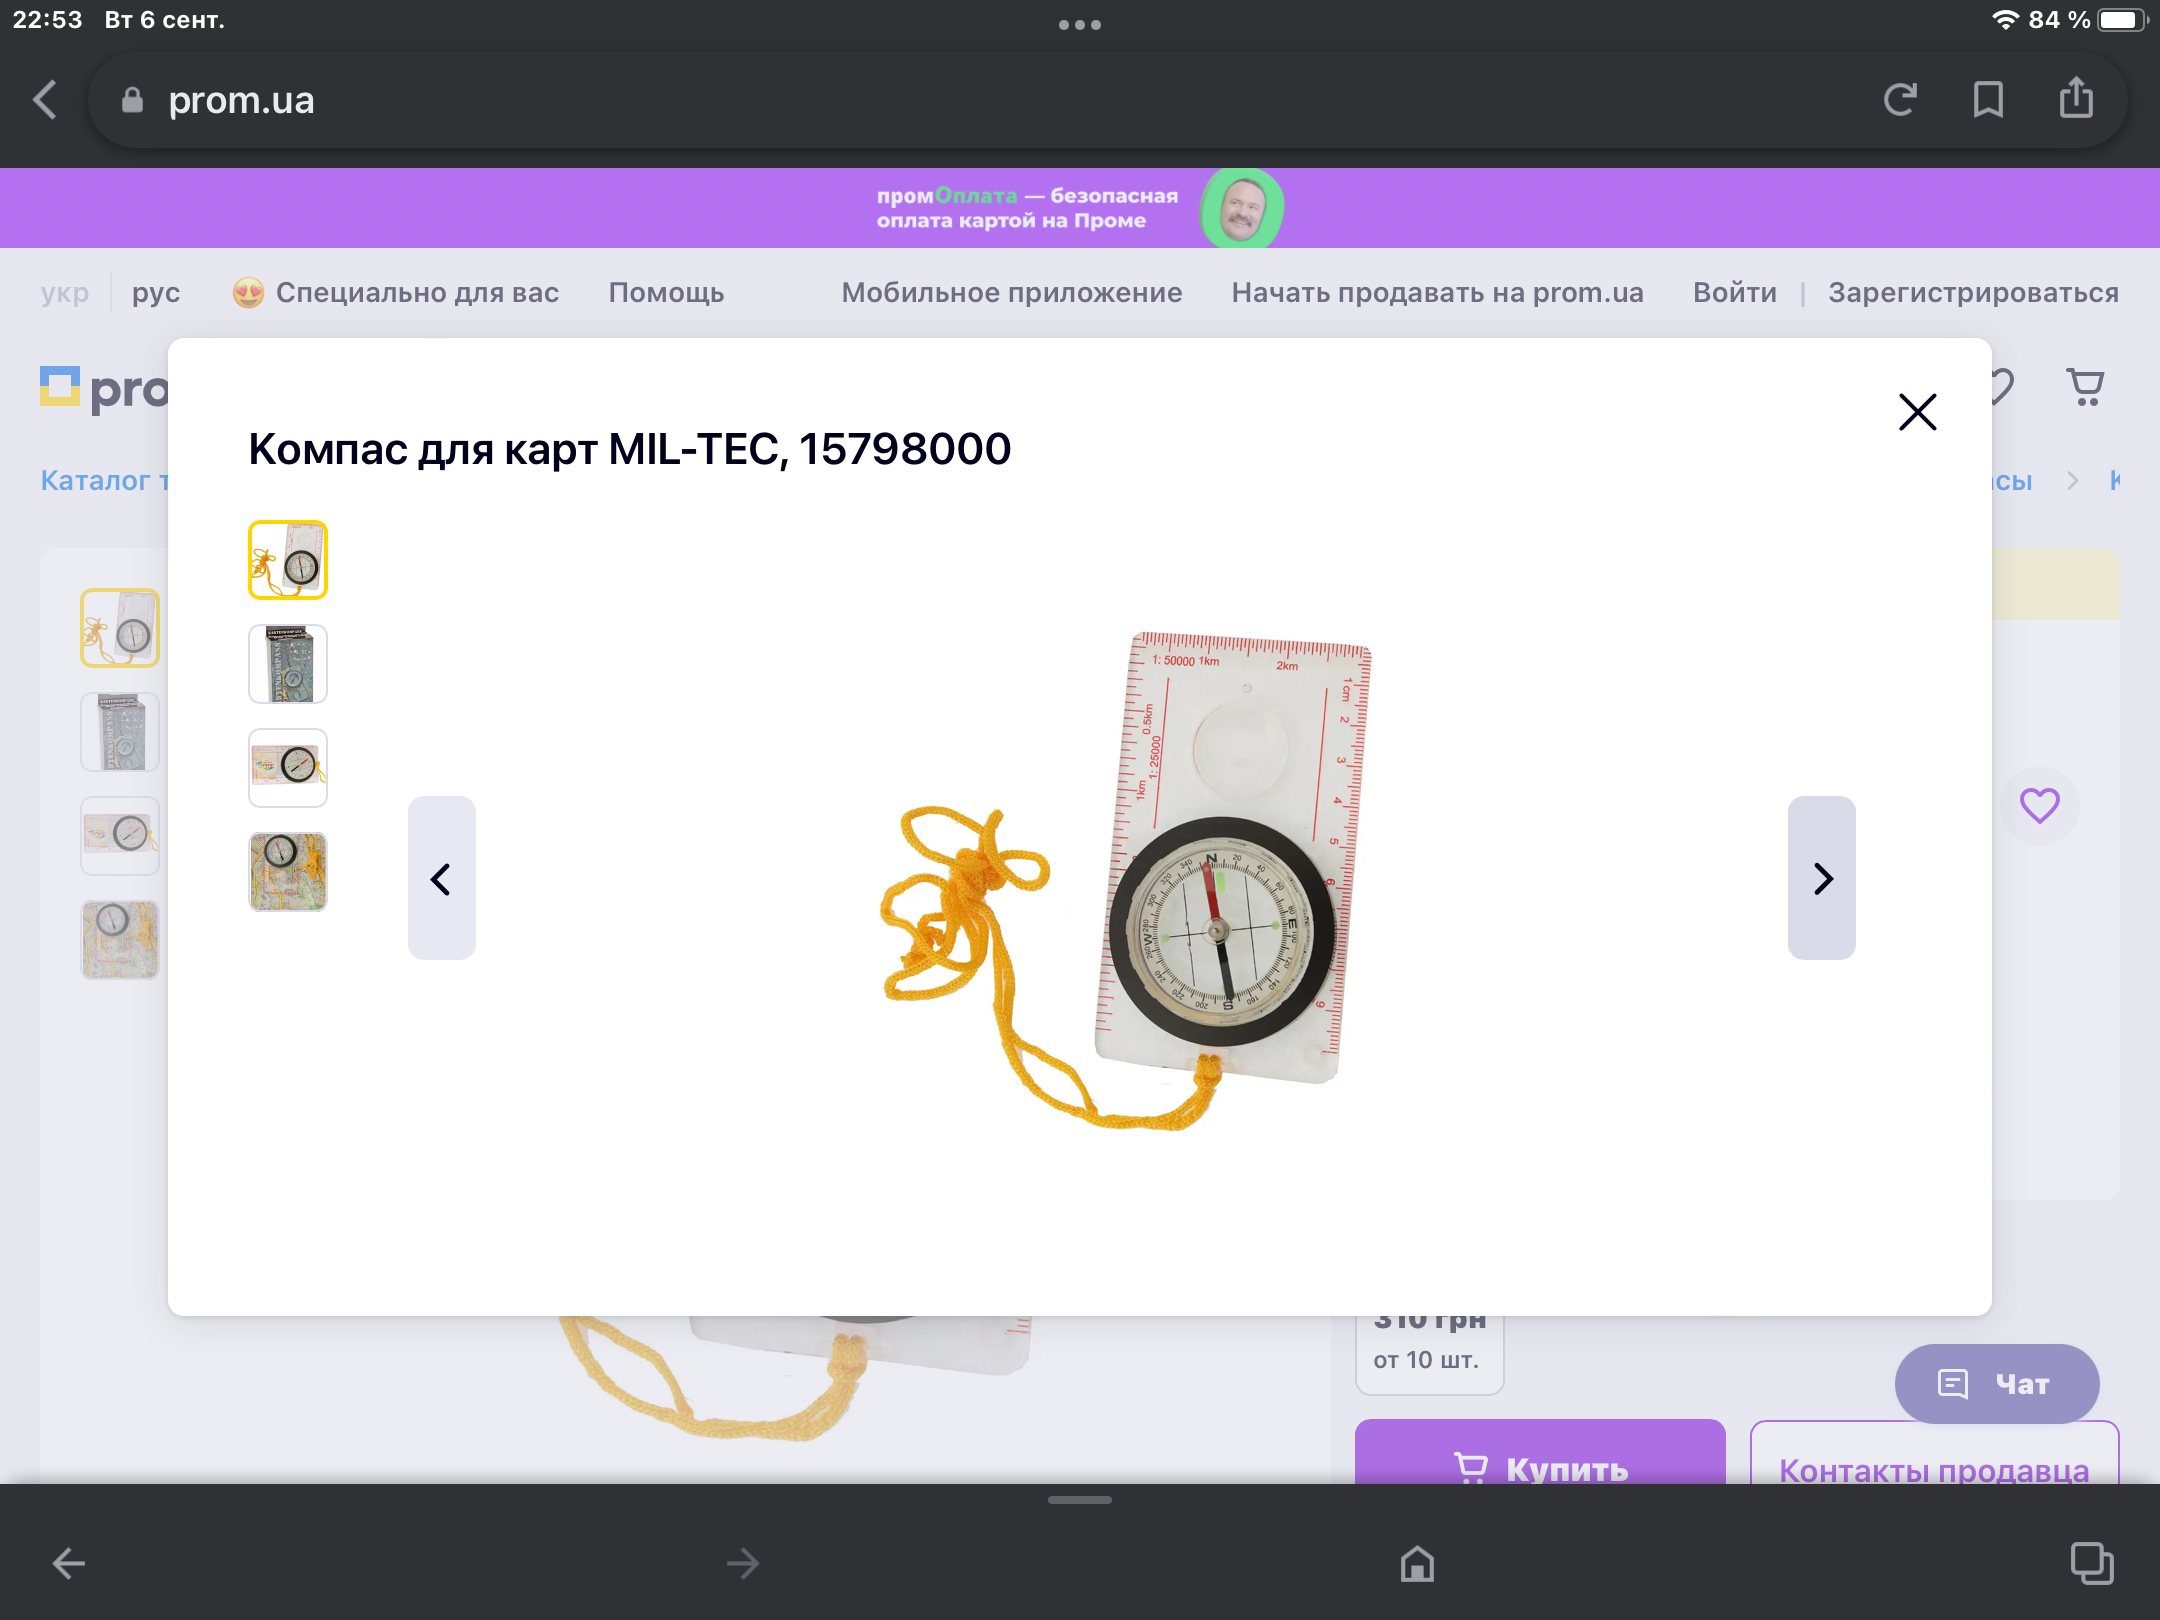Open the Чат button

(x=1996, y=1384)
